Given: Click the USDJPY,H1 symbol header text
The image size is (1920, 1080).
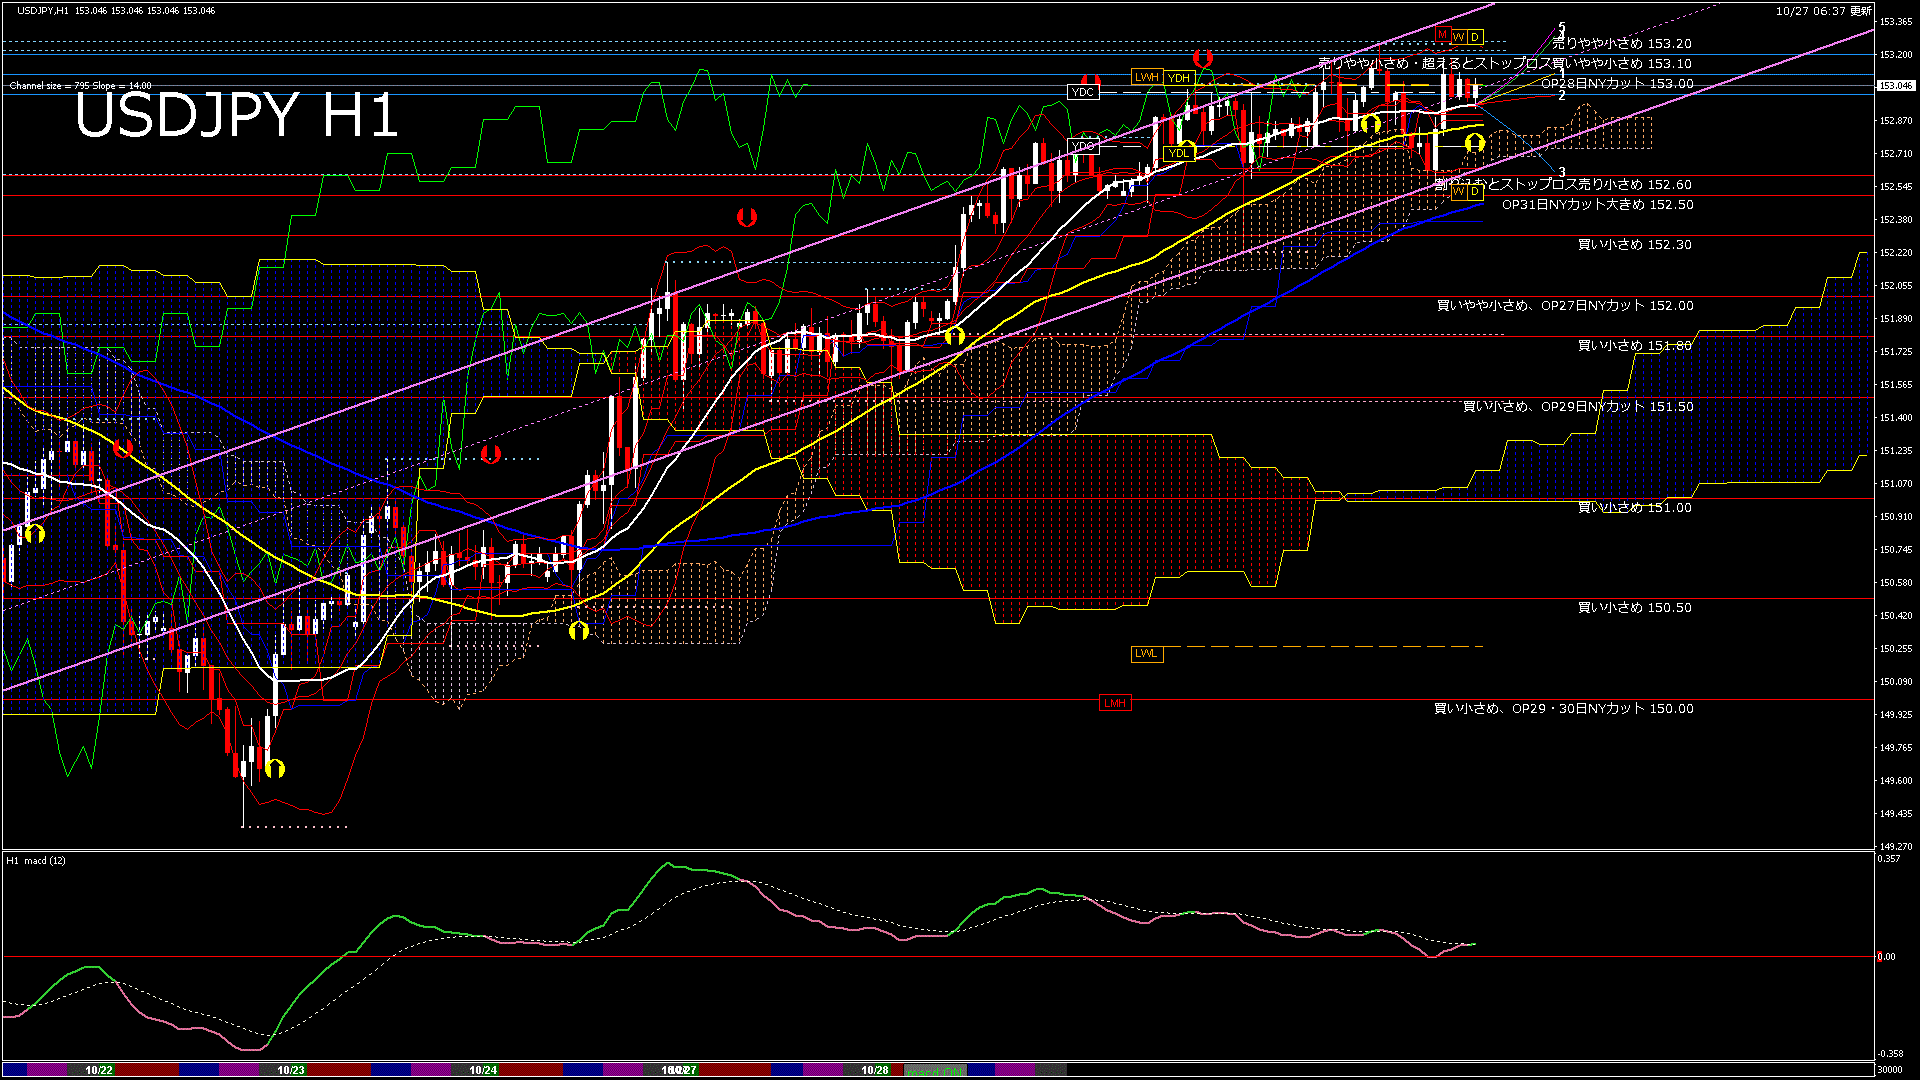Looking at the screenshot, I should (43, 10).
